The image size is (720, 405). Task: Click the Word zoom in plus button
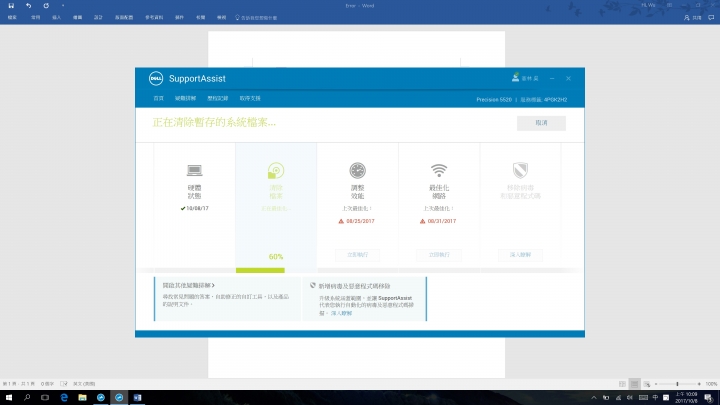point(699,384)
